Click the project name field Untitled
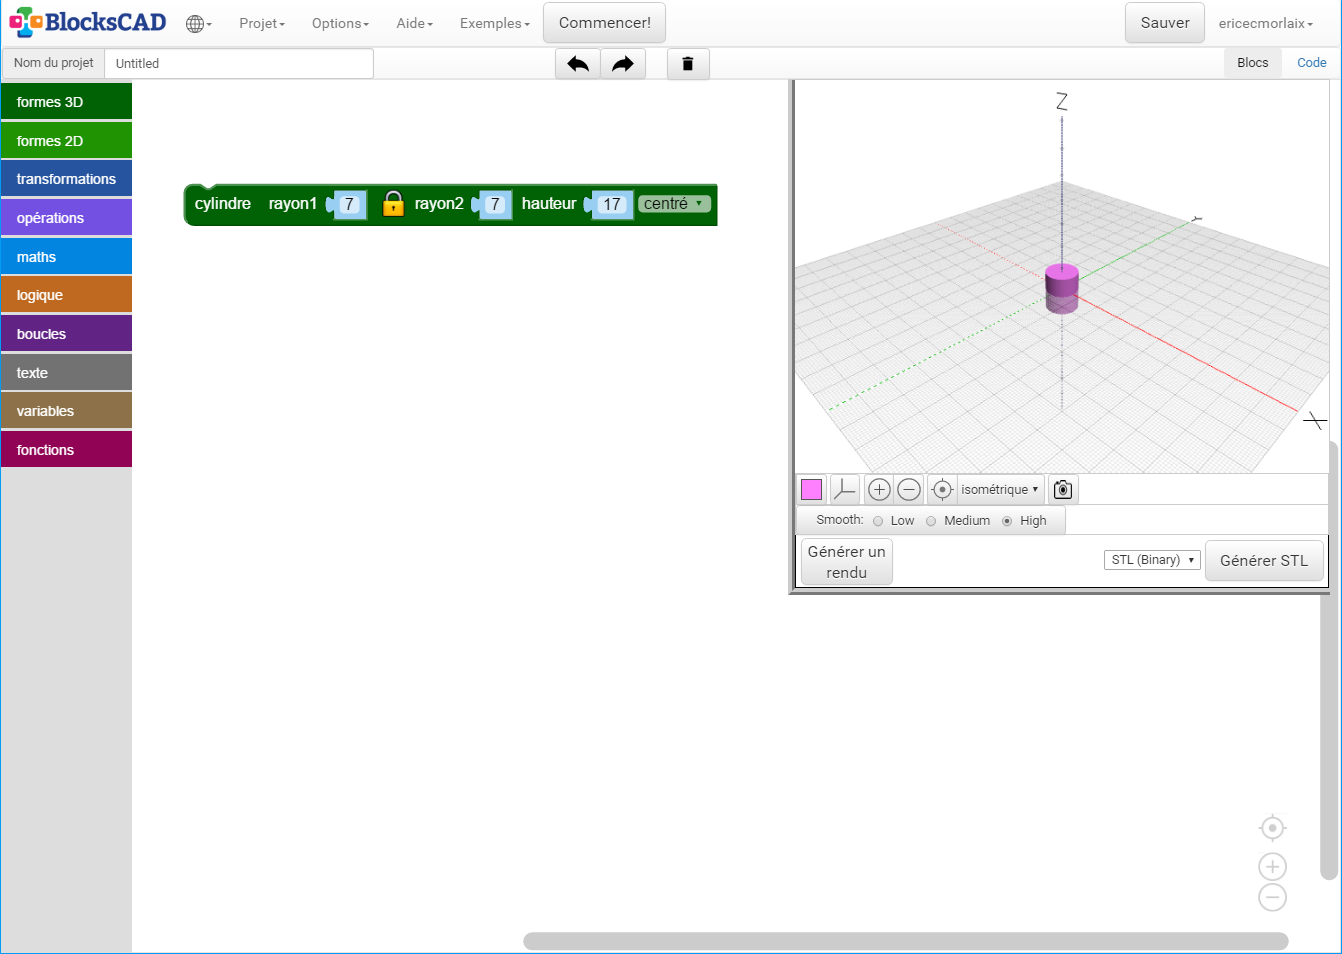 (239, 64)
